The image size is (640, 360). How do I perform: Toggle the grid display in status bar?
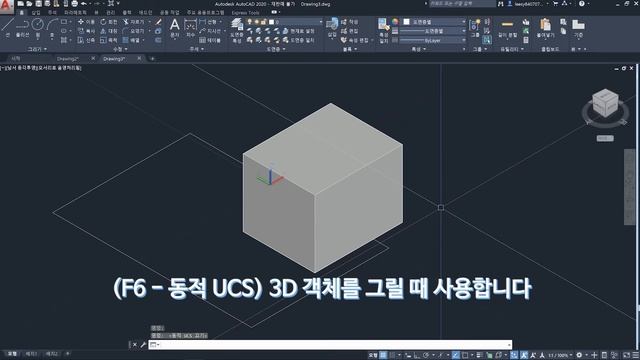(x=383, y=355)
